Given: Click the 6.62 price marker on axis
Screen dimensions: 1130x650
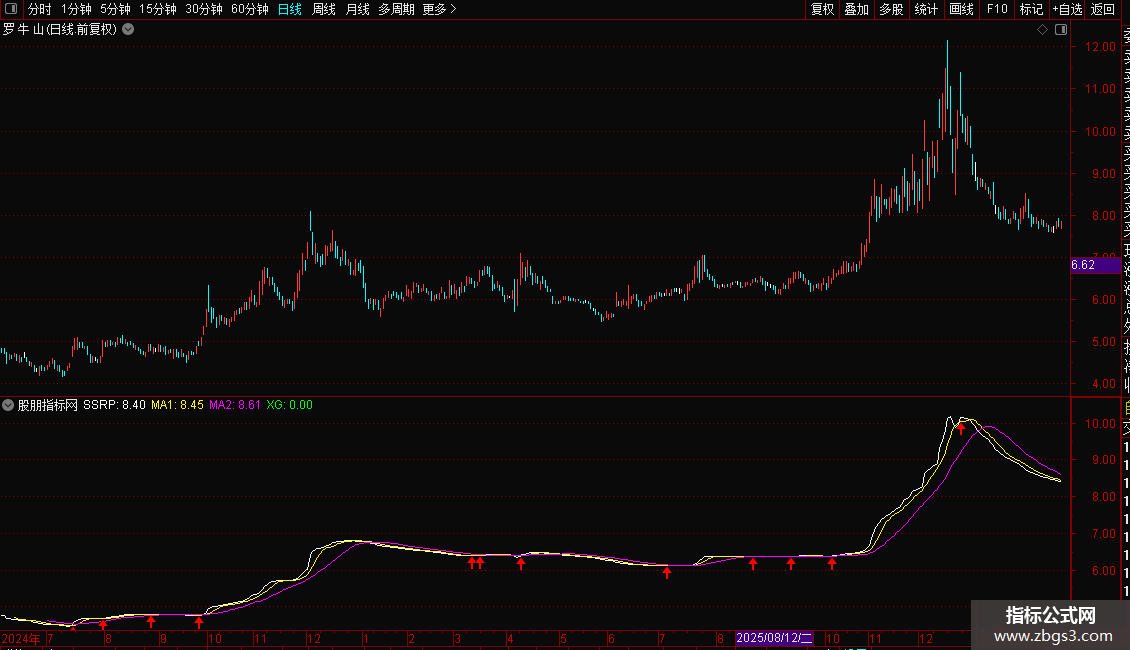Looking at the screenshot, I should (x=1095, y=264).
